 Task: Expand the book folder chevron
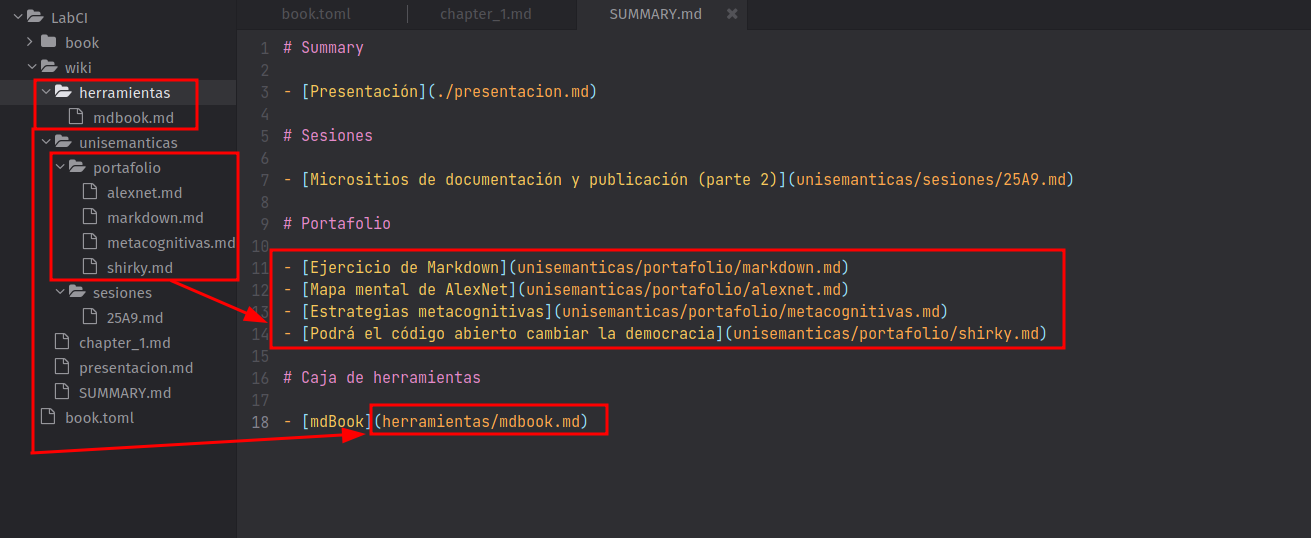32,42
